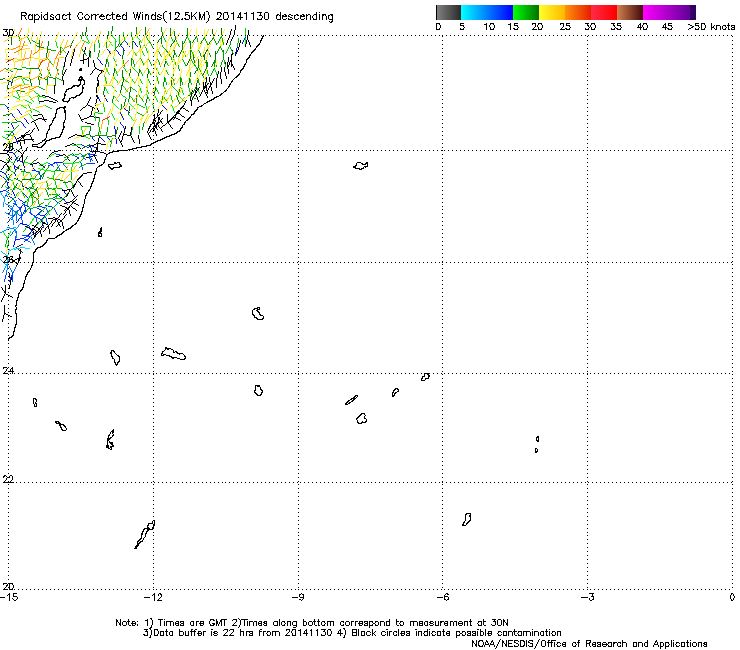The height and width of the screenshot is (650, 740).
Task: Click the latitude label '30'
Action: (8, 33)
